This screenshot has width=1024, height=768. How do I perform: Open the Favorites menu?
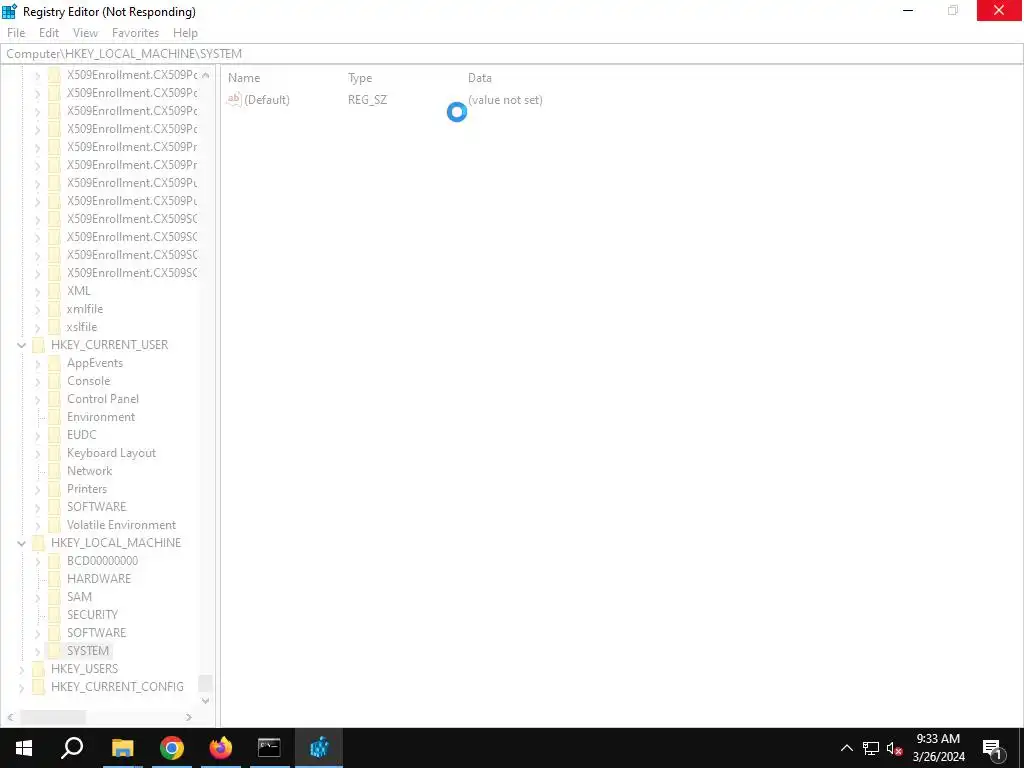(135, 33)
